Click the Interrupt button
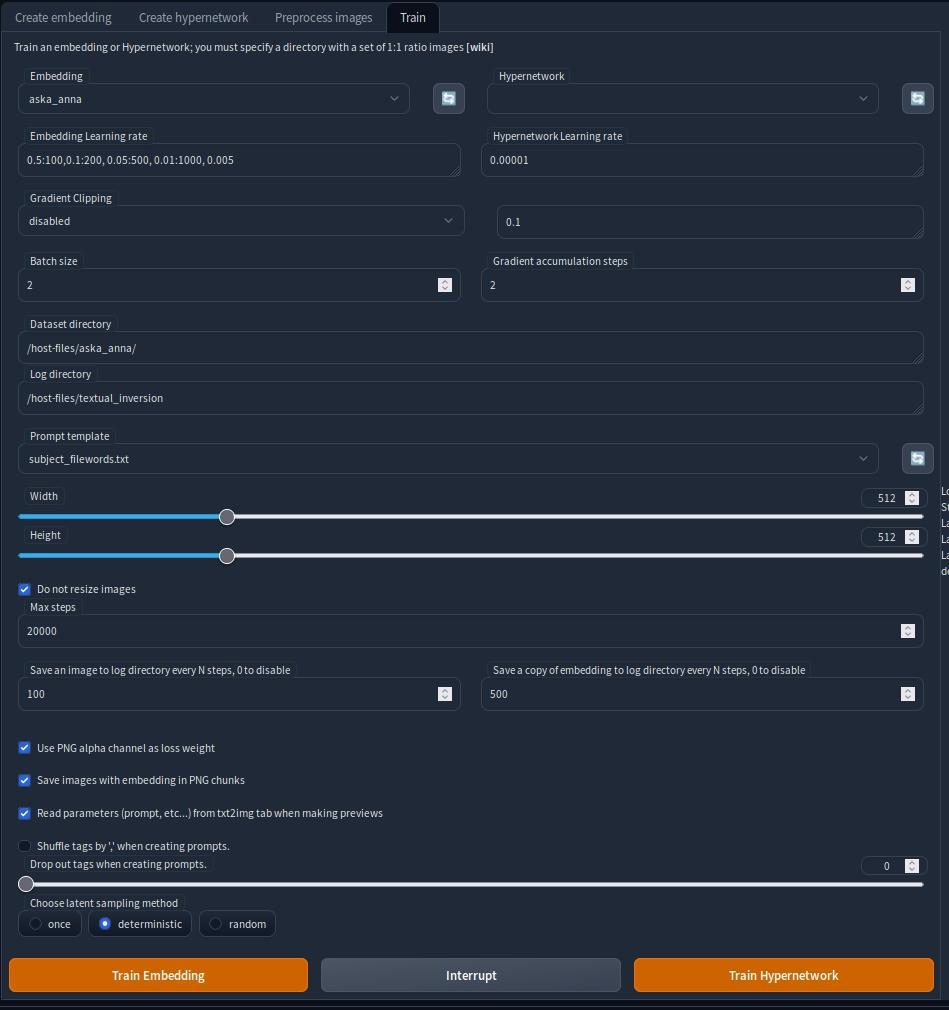Viewport: 949px width, 1010px height. tap(471, 975)
